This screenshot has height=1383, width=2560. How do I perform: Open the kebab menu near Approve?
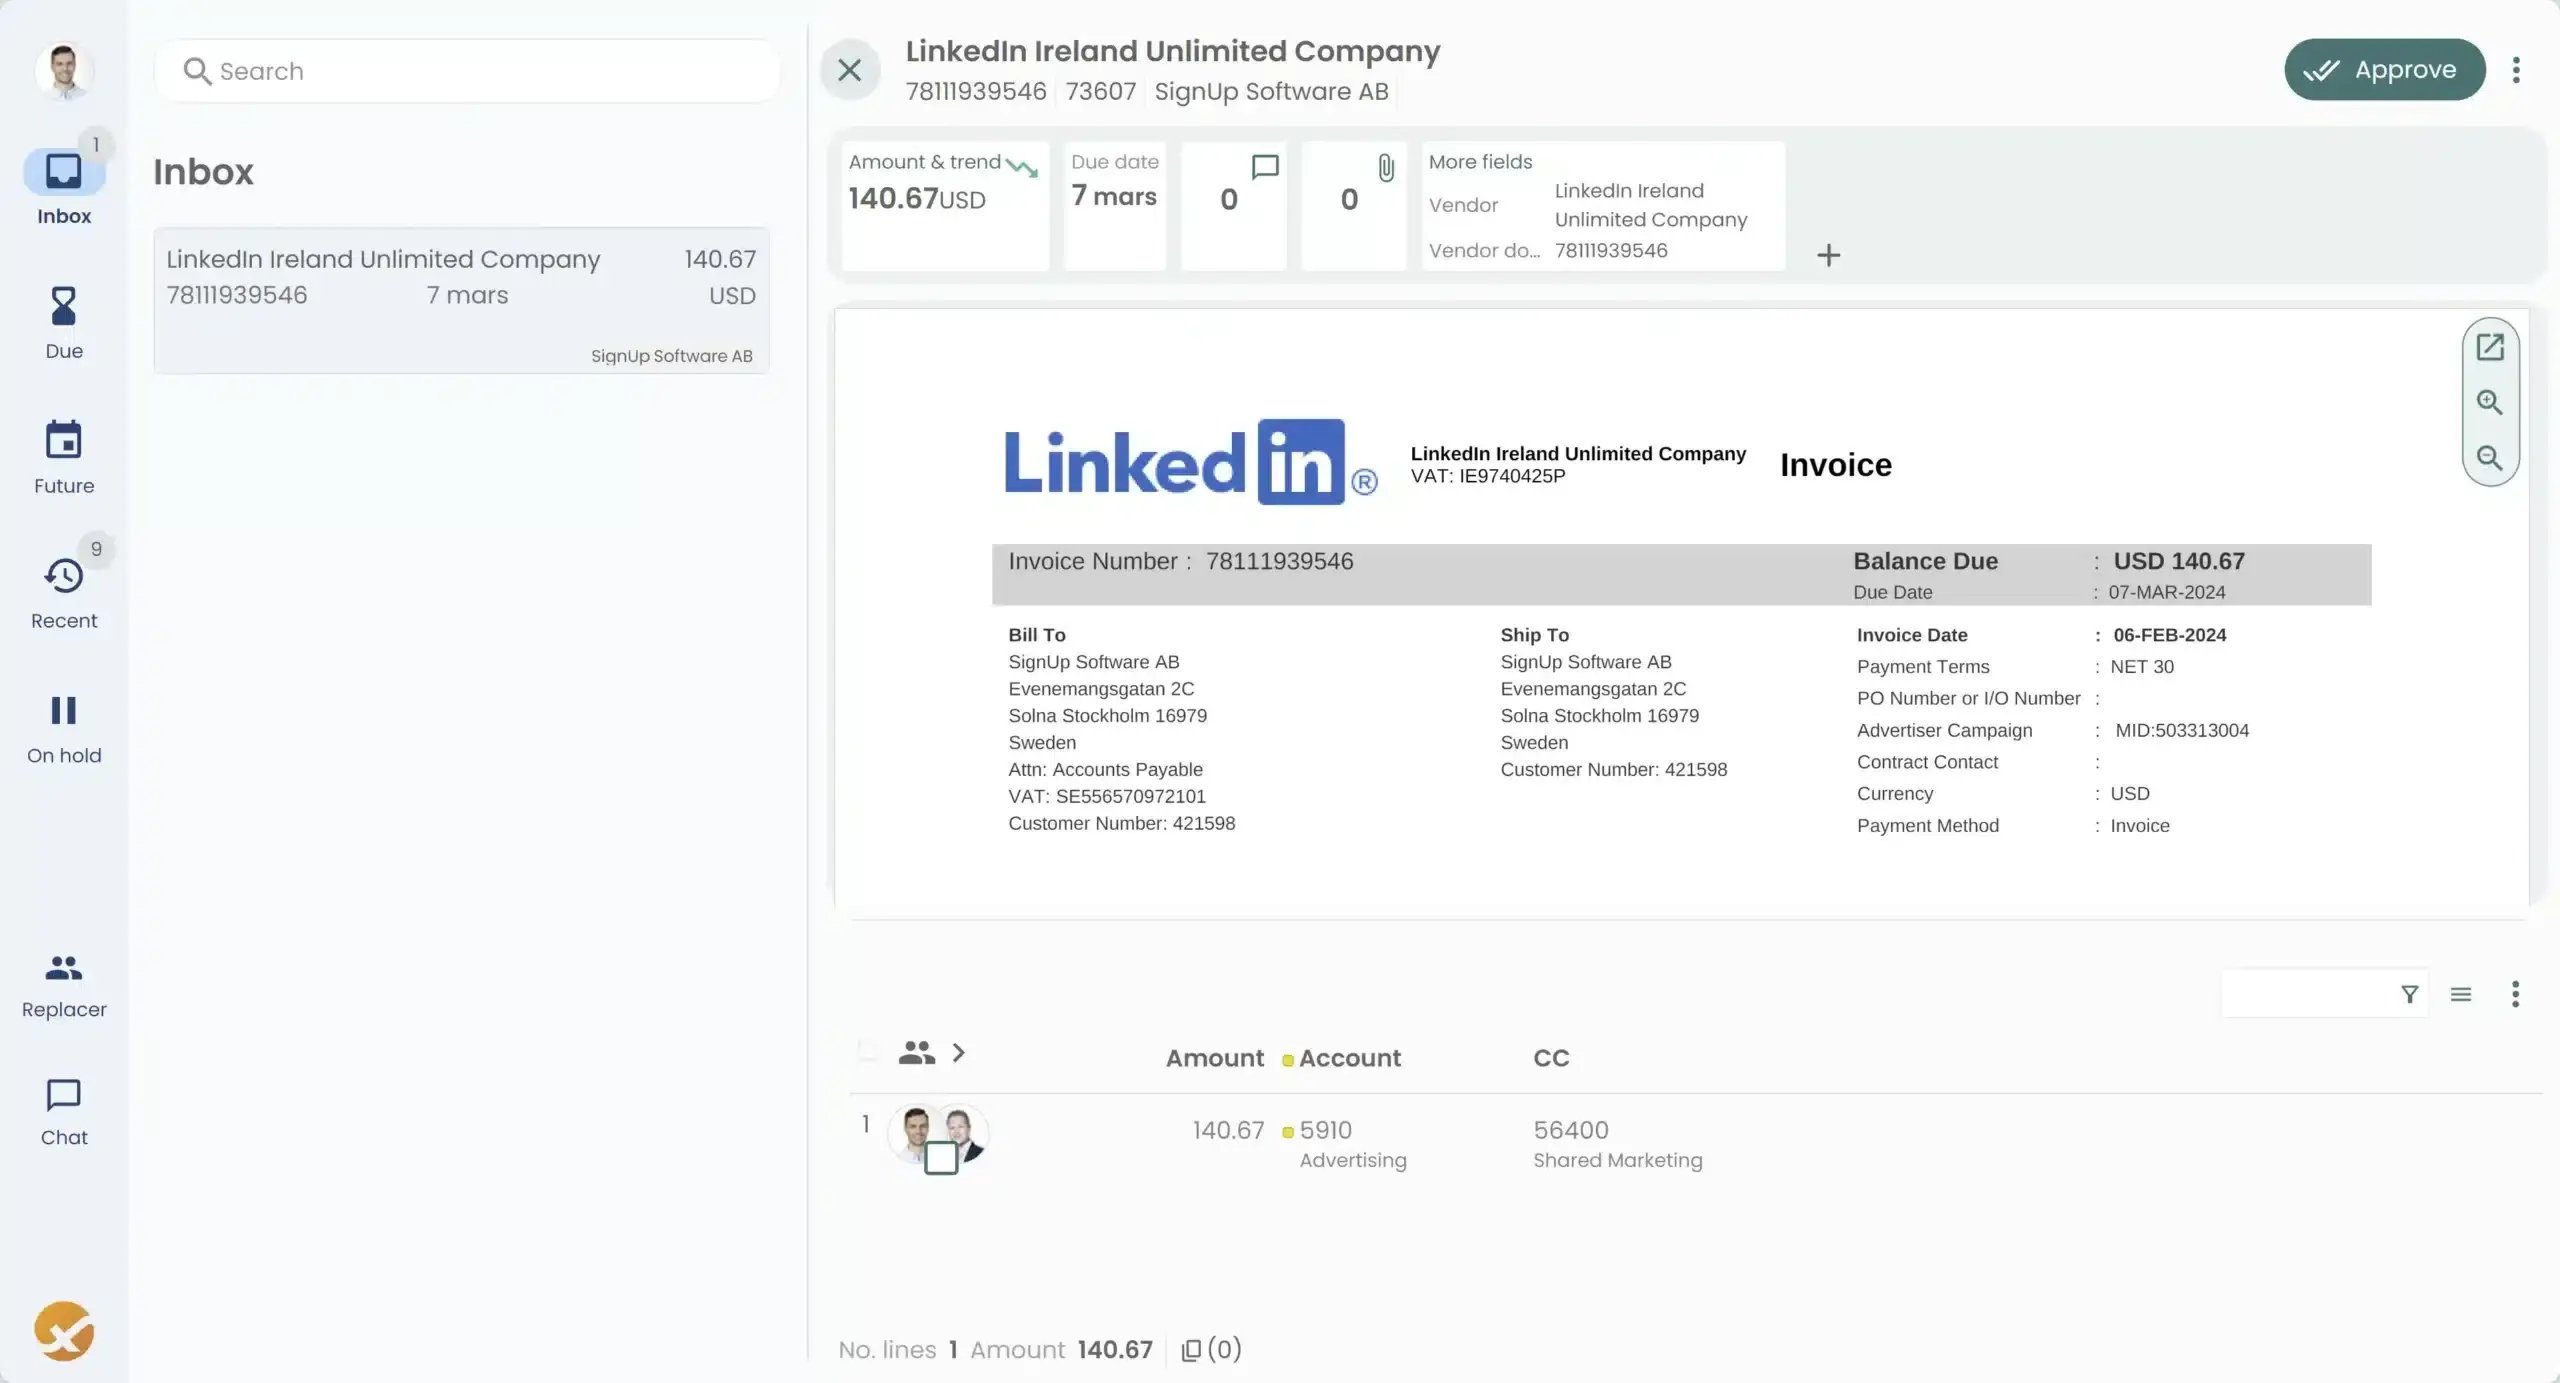click(x=2517, y=69)
